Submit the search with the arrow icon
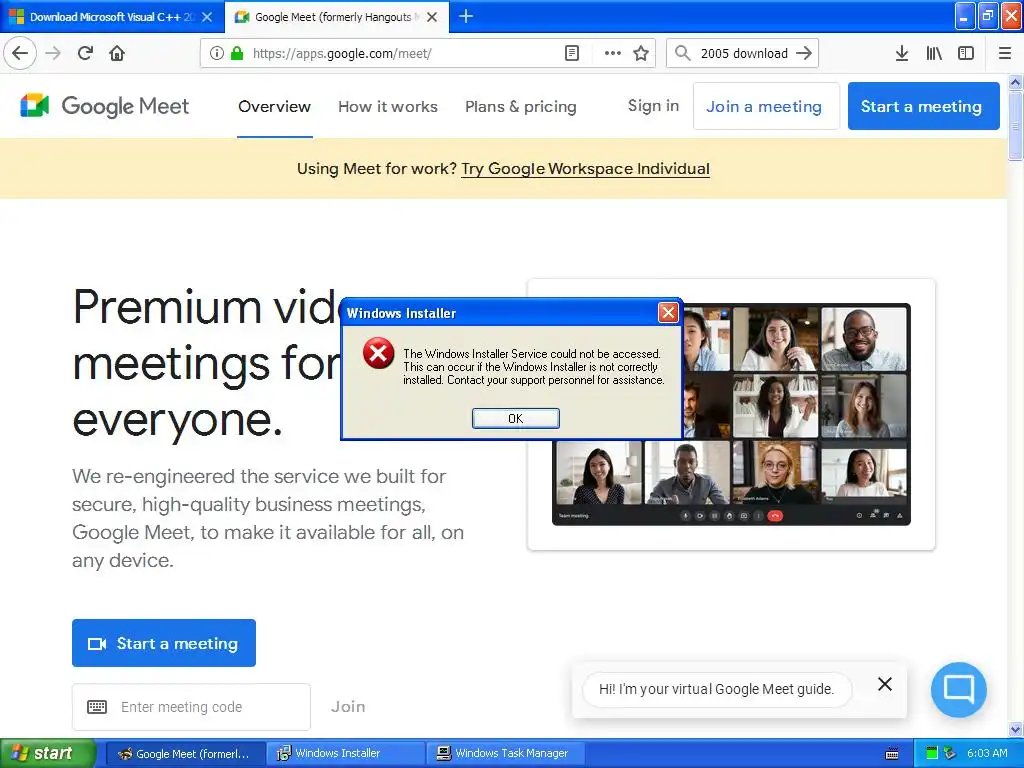This screenshot has width=1024, height=768. pos(804,53)
